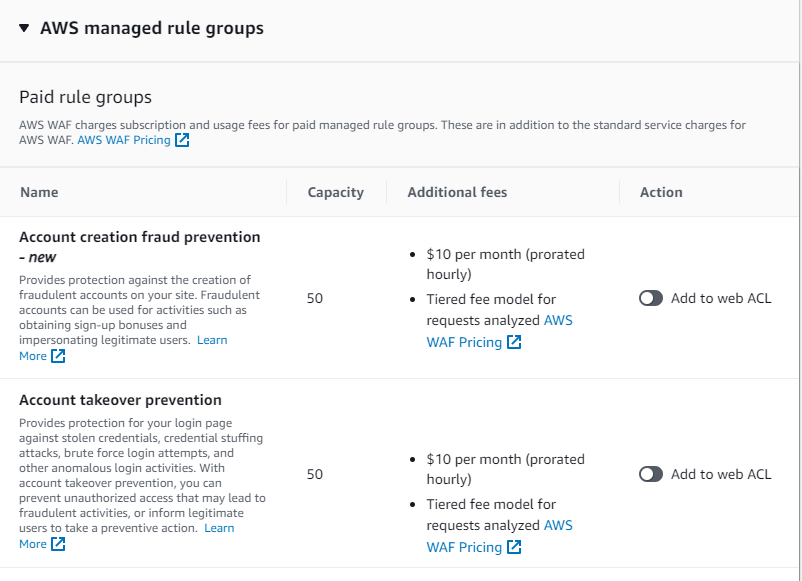
Task: Click the Additional fees column header
Action: tap(457, 192)
